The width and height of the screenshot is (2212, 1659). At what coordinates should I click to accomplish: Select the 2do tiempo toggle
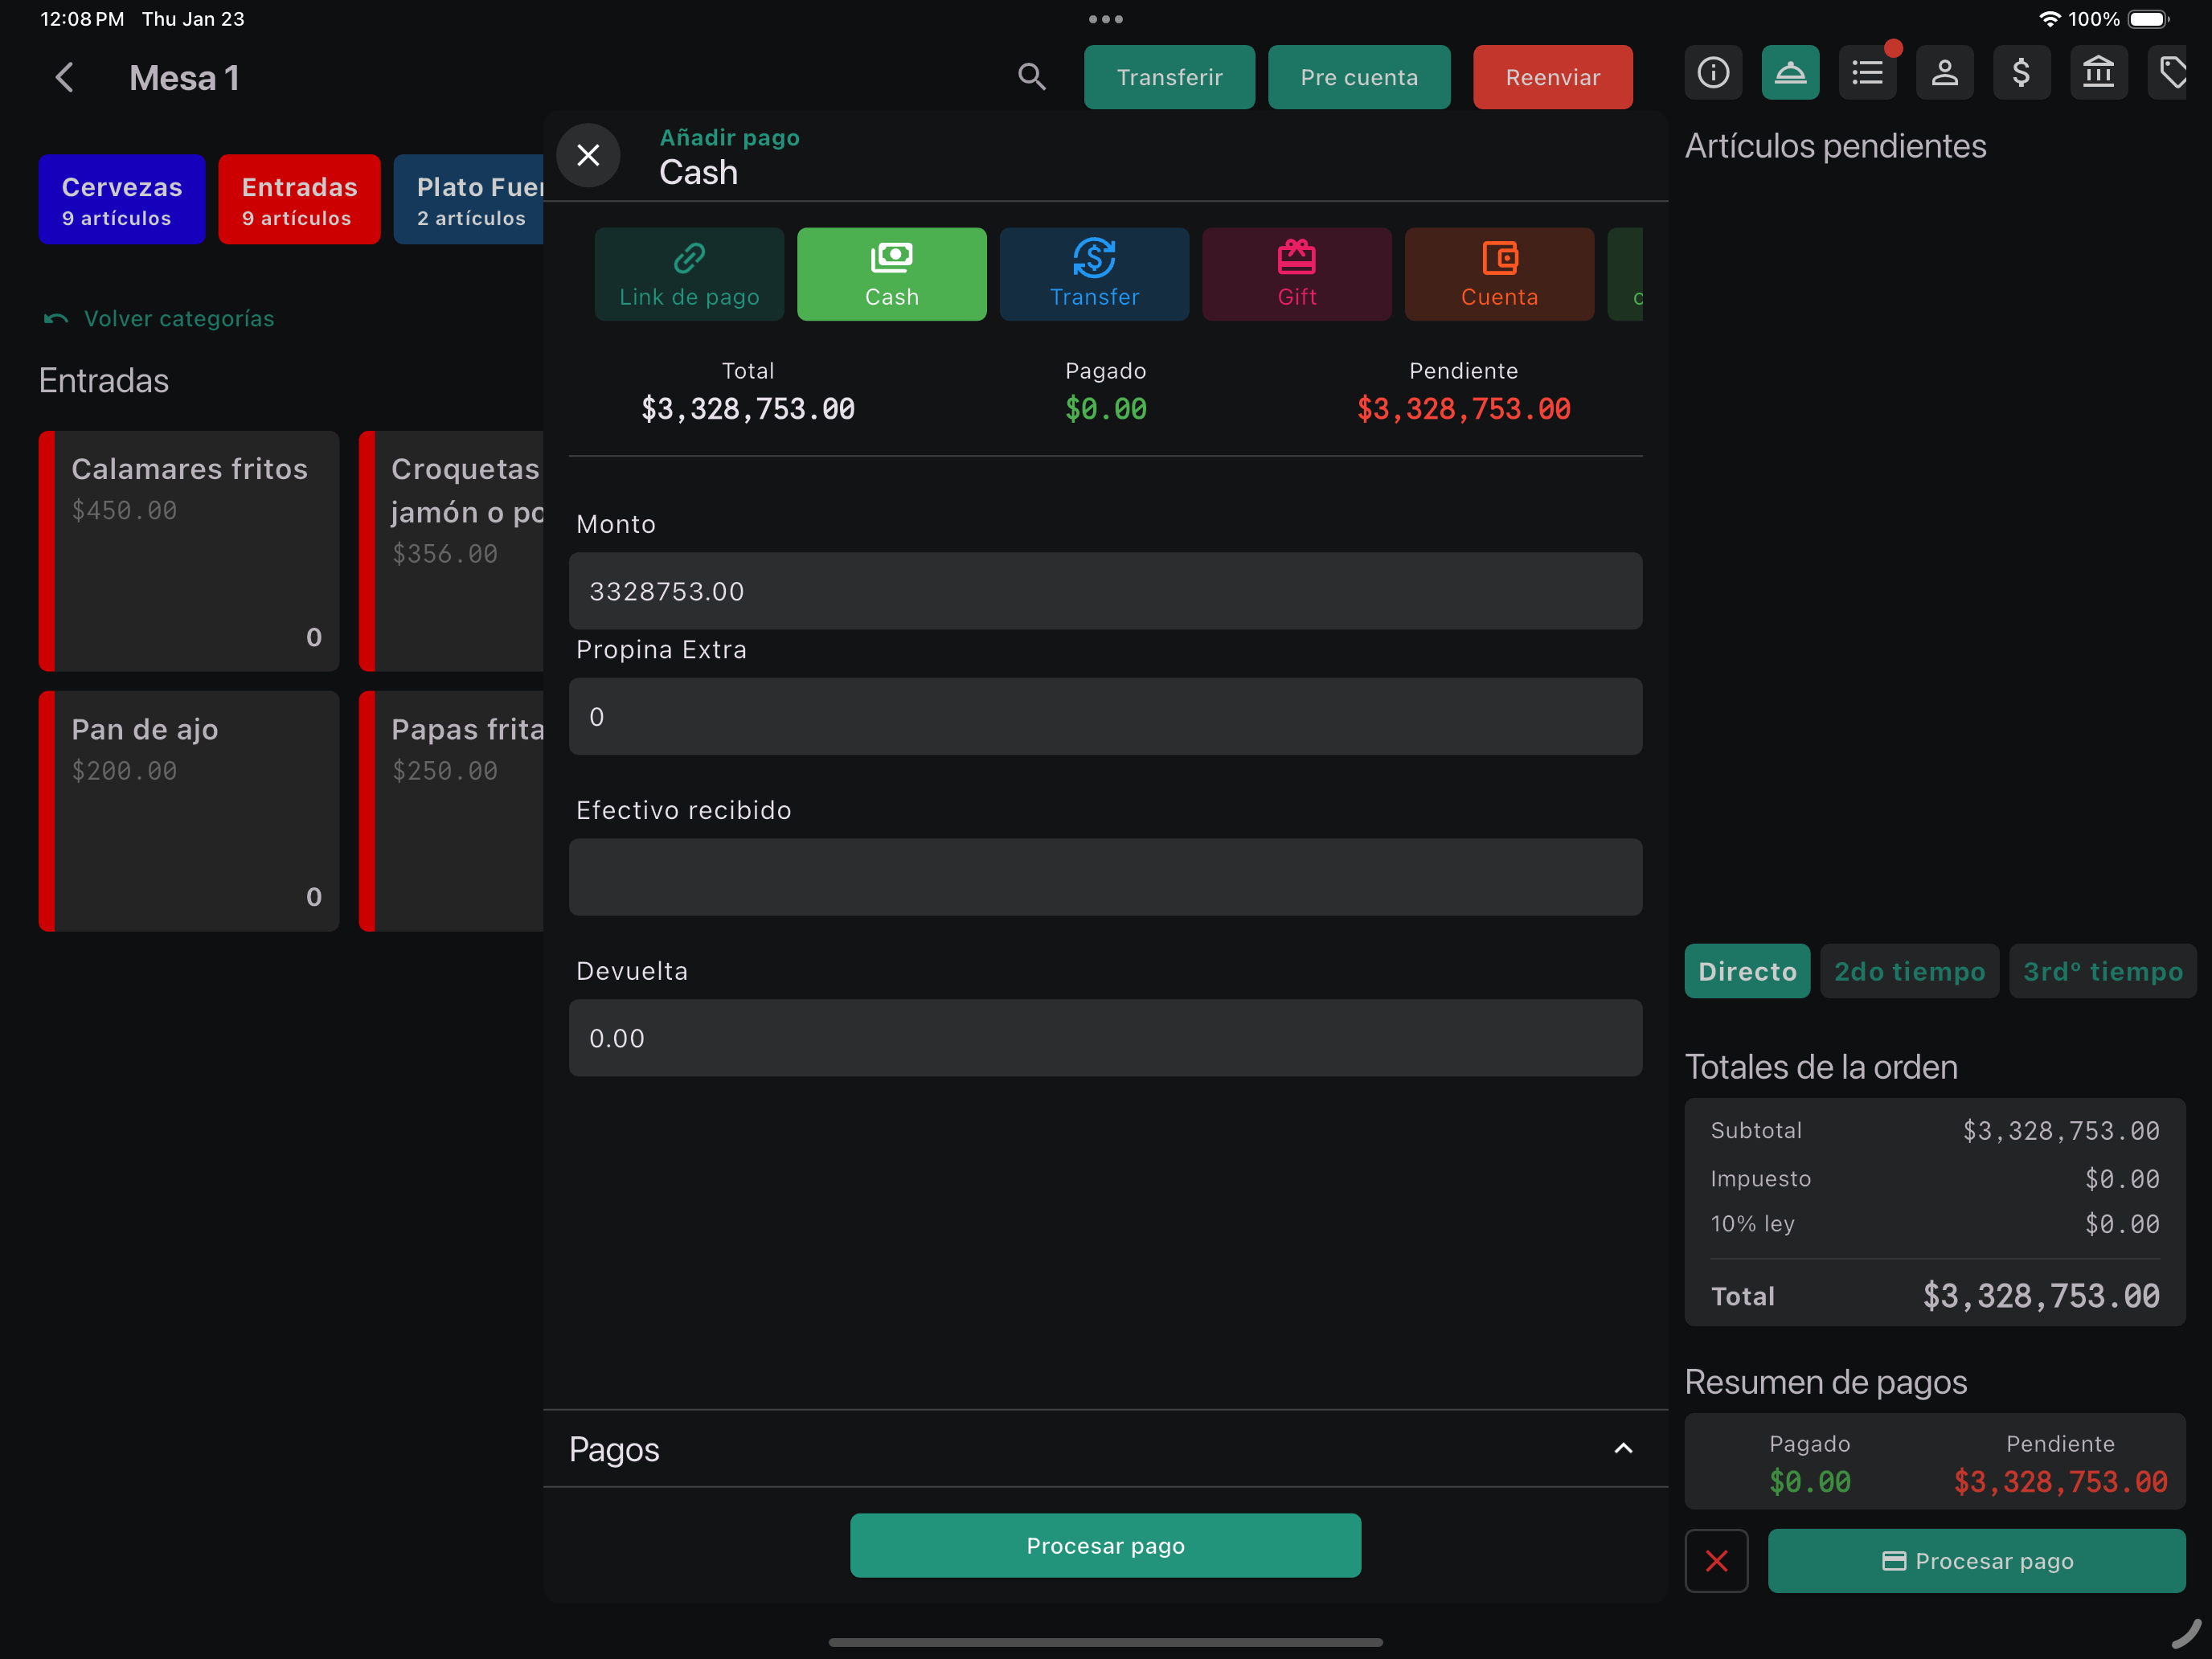(1909, 971)
